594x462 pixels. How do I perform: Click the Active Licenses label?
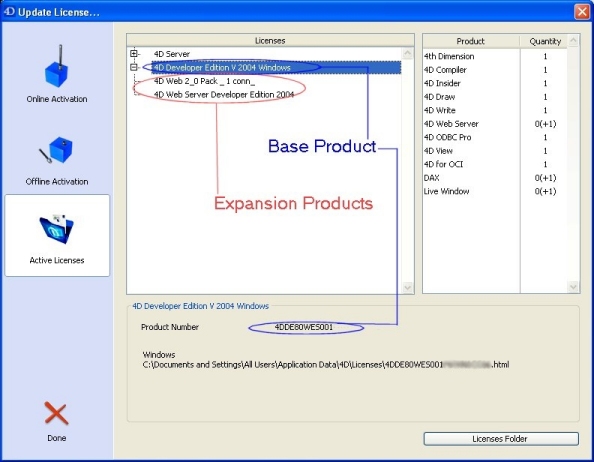coord(57,261)
